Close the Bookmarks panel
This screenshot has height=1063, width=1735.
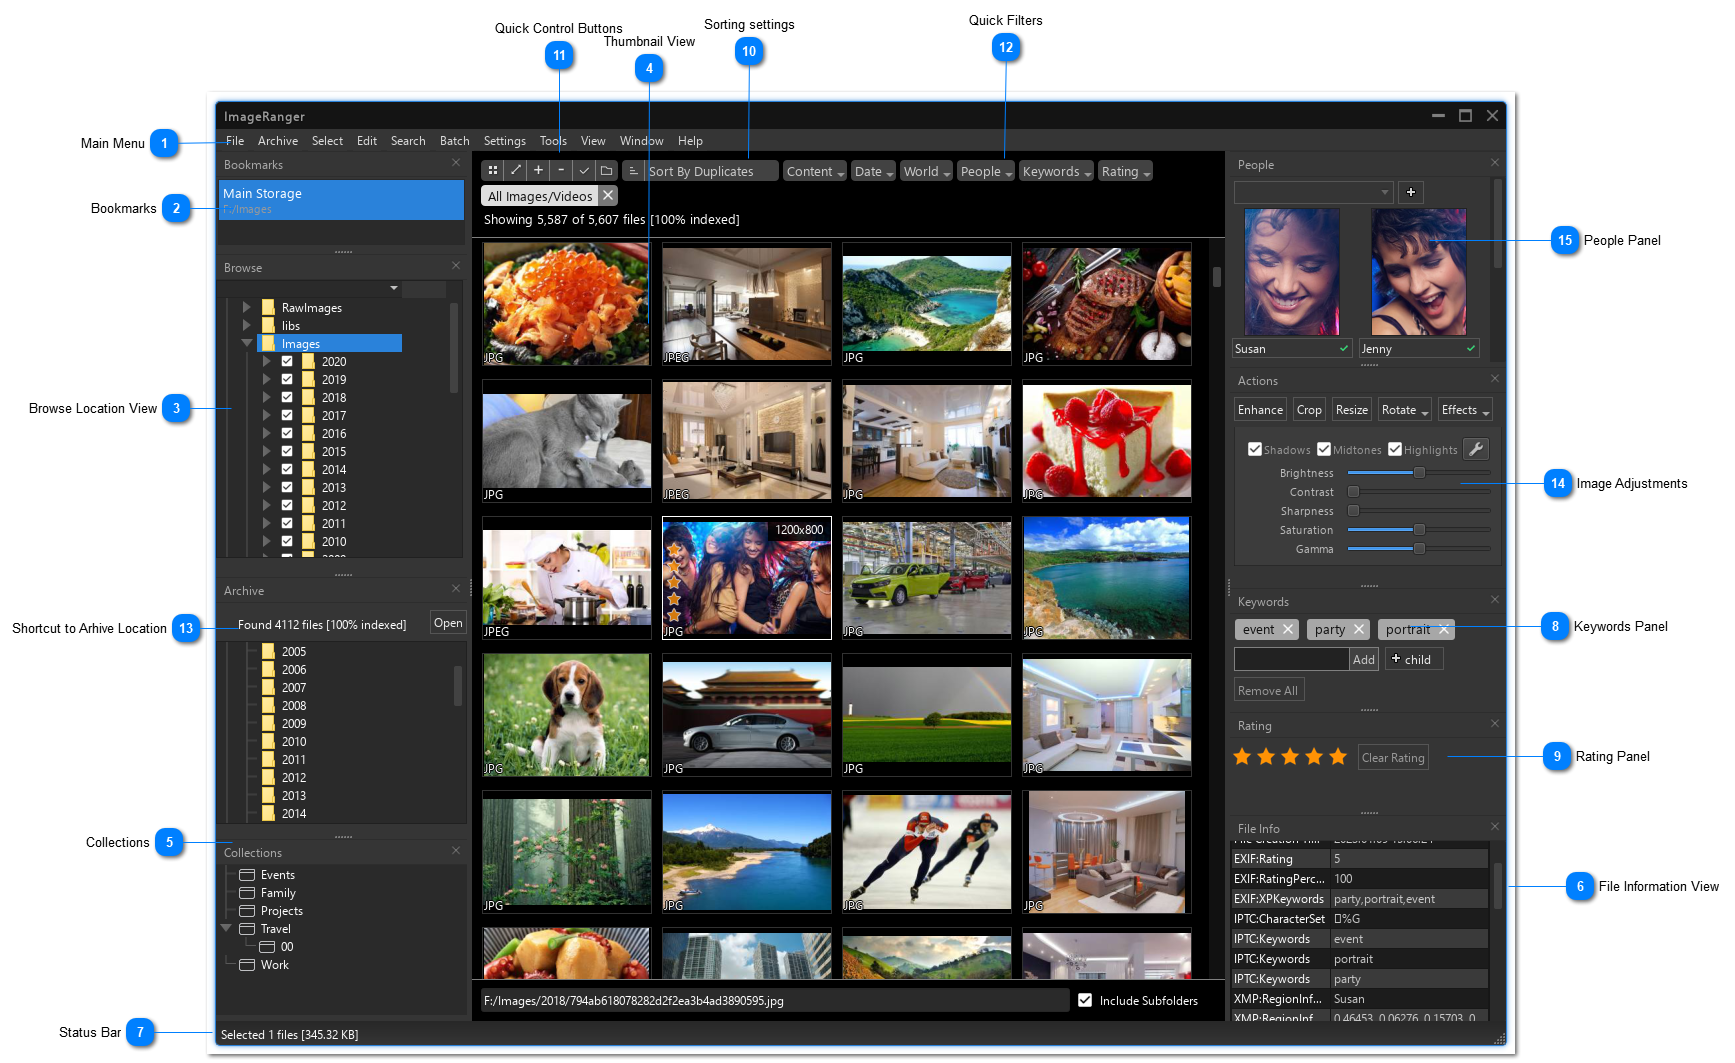click(x=456, y=163)
